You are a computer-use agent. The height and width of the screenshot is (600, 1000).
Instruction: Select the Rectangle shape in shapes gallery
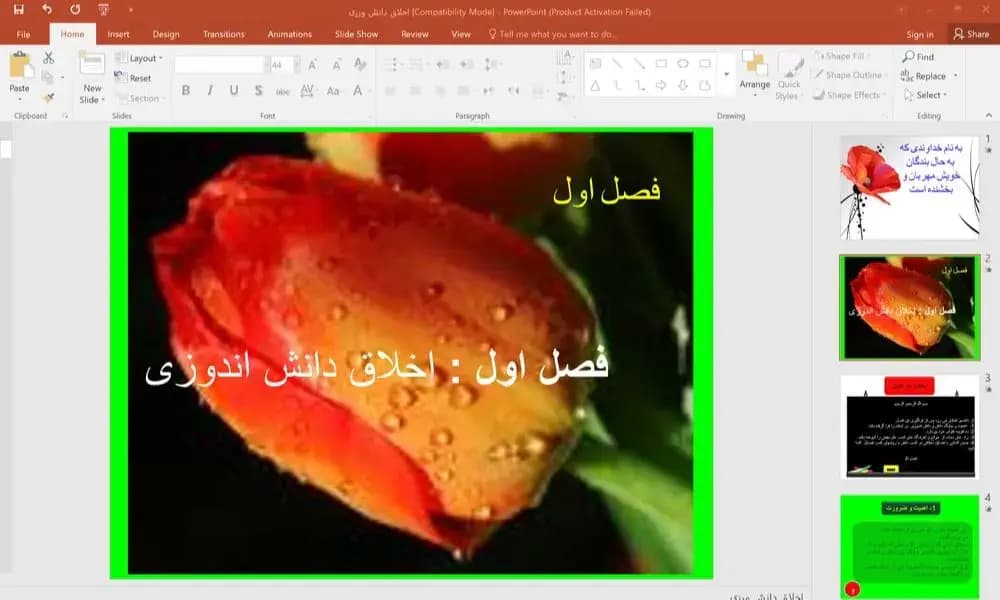[661, 64]
